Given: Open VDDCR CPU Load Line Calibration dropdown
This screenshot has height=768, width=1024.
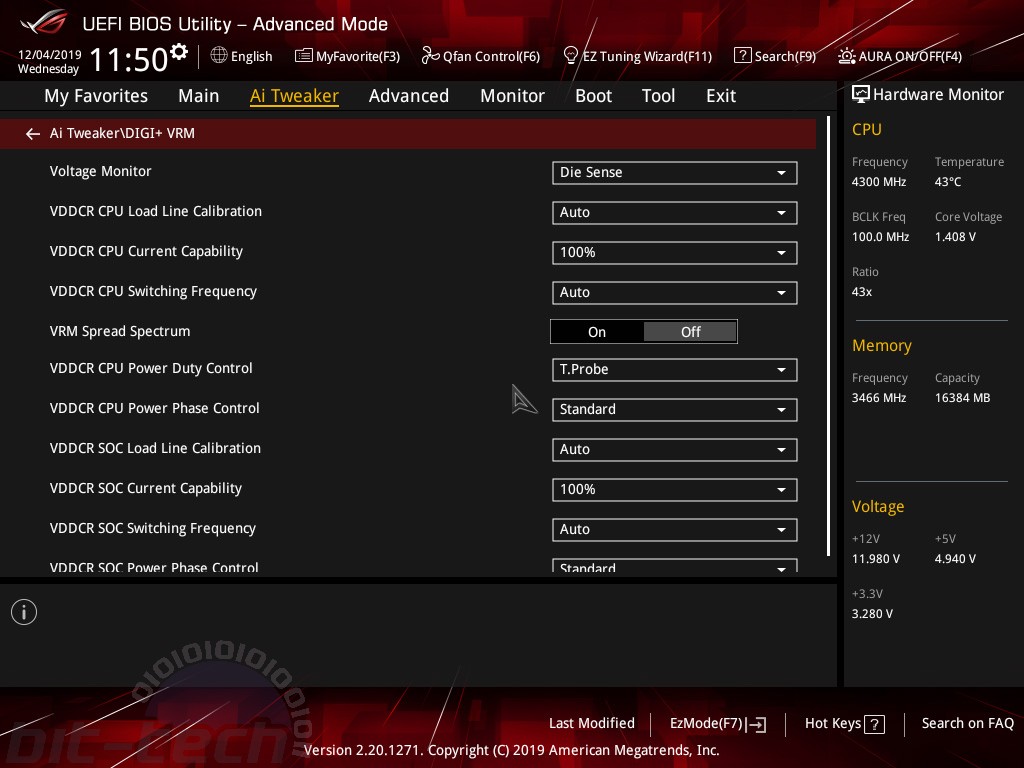Looking at the screenshot, I should click(675, 213).
